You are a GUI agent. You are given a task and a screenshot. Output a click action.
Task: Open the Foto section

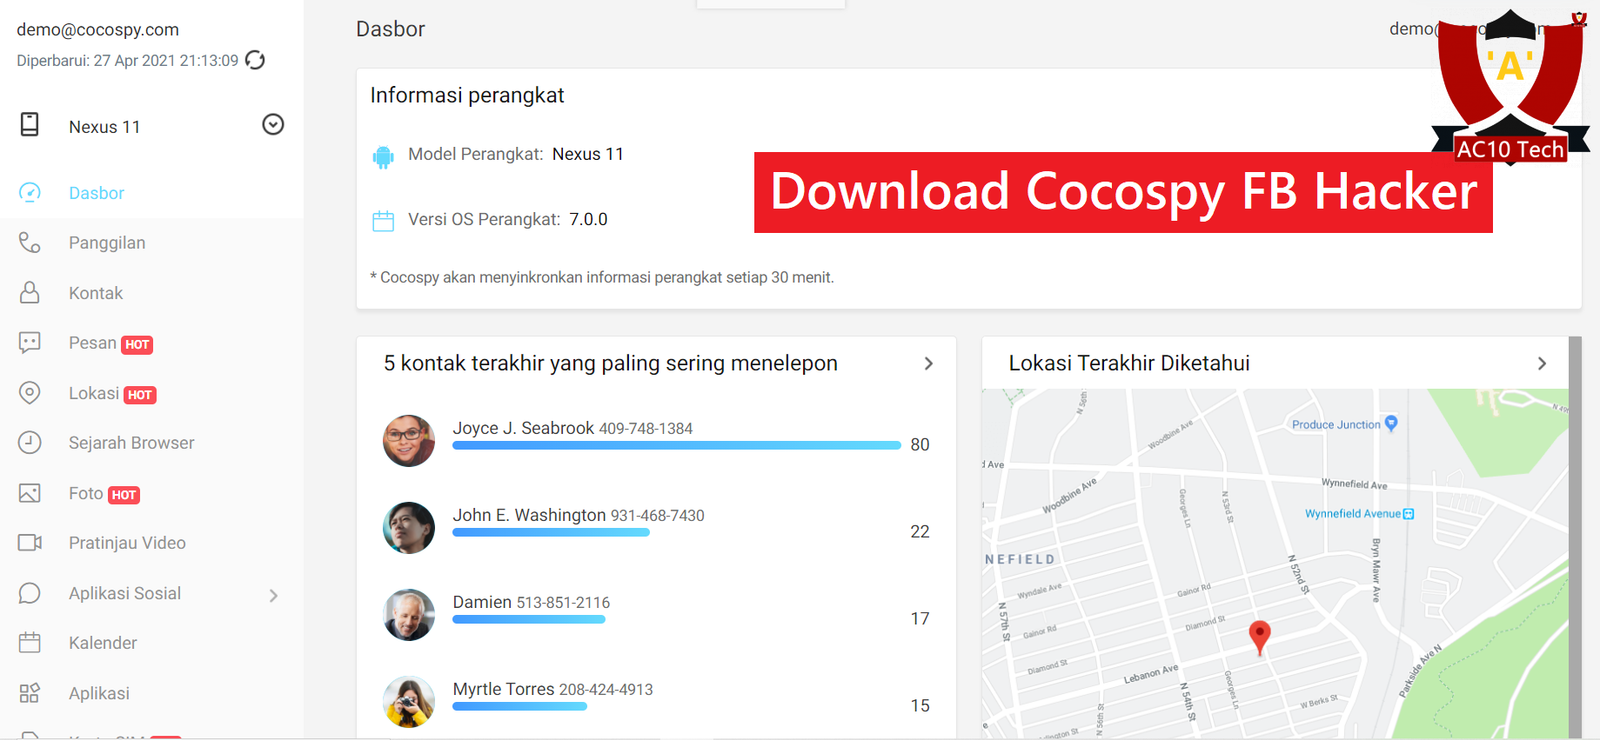click(x=85, y=493)
